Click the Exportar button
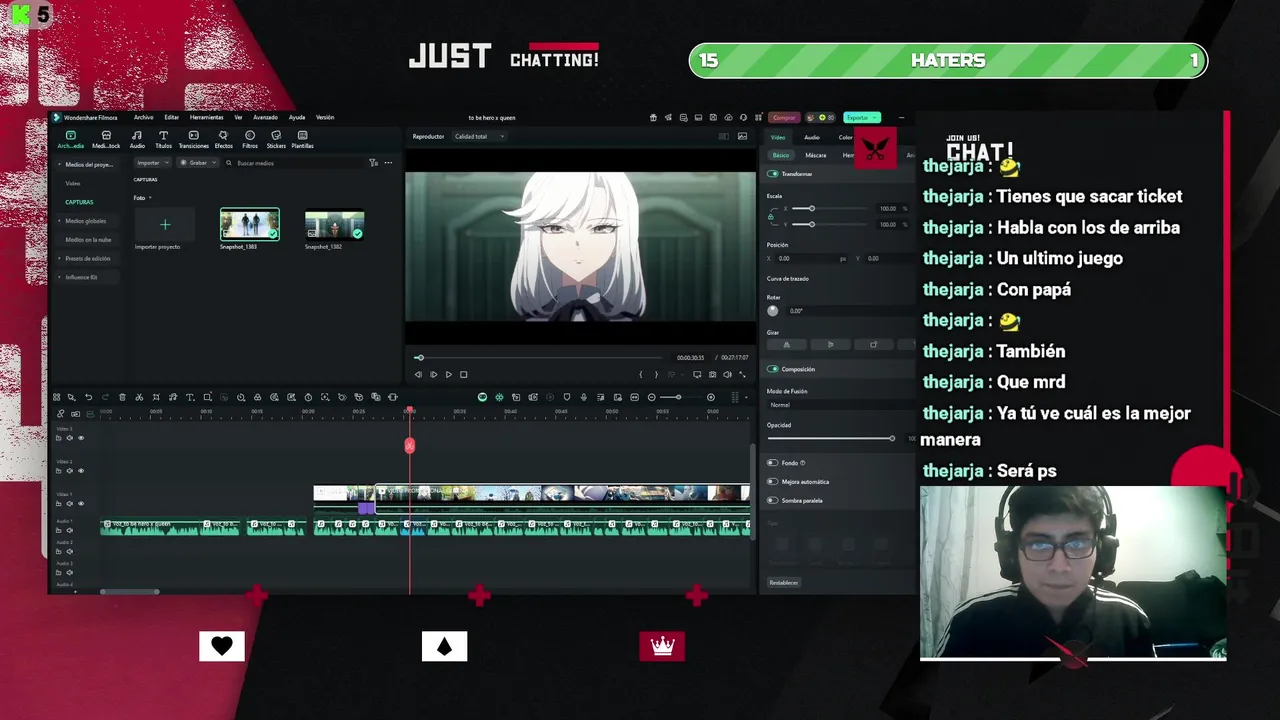 [861, 117]
